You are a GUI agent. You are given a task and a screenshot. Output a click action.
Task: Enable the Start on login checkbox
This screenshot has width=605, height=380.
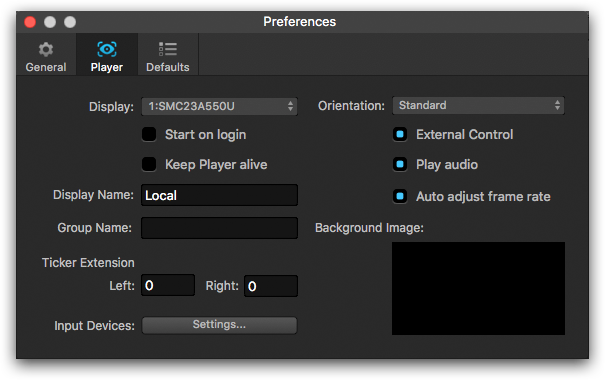click(149, 134)
